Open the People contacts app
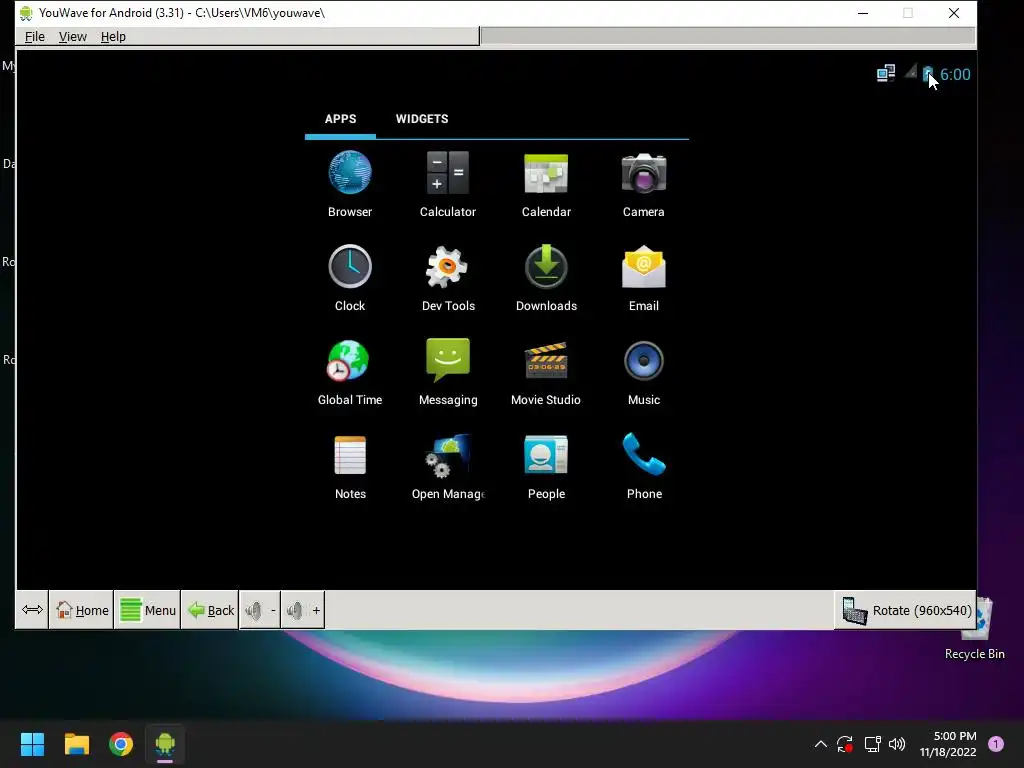The height and width of the screenshot is (768, 1024). [x=546, y=466]
